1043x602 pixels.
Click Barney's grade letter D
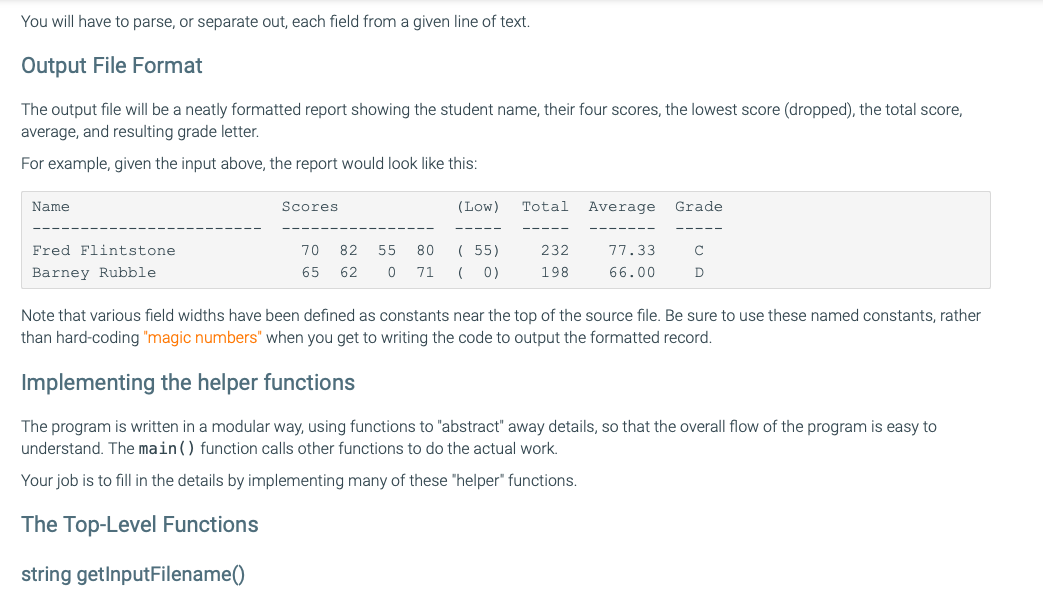(x=699, y=272)
